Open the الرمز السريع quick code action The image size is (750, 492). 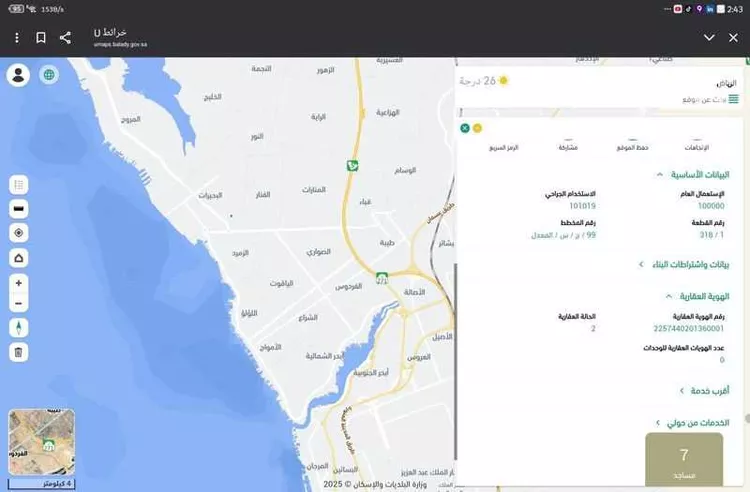tap(504, 146)
